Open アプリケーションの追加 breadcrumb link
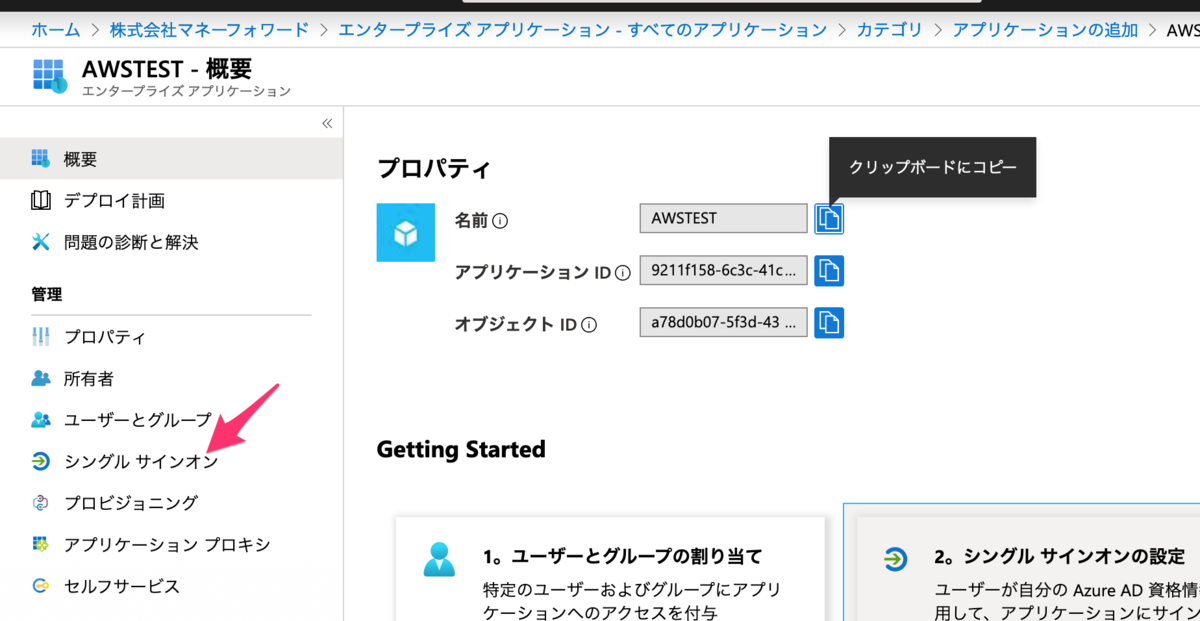The height and width of the screenshot is (621, 1200). coord(1045,29)
